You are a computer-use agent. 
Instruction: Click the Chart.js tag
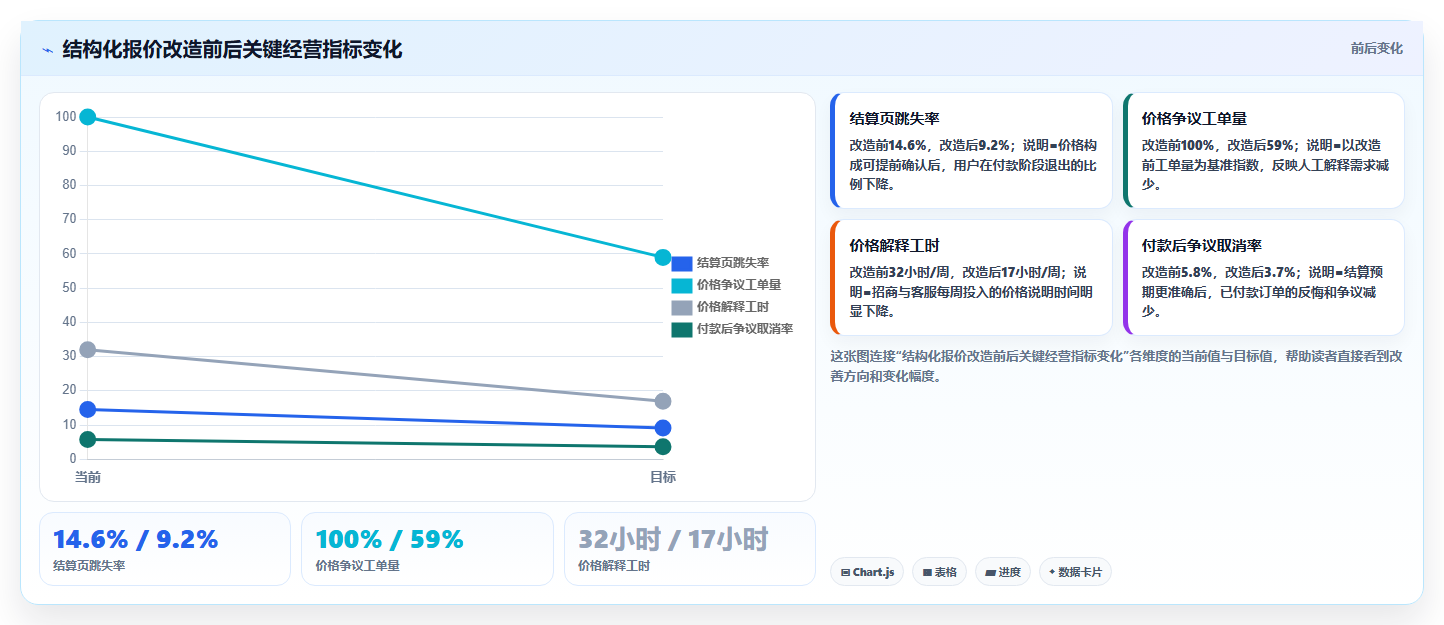(x=867, y=572)
